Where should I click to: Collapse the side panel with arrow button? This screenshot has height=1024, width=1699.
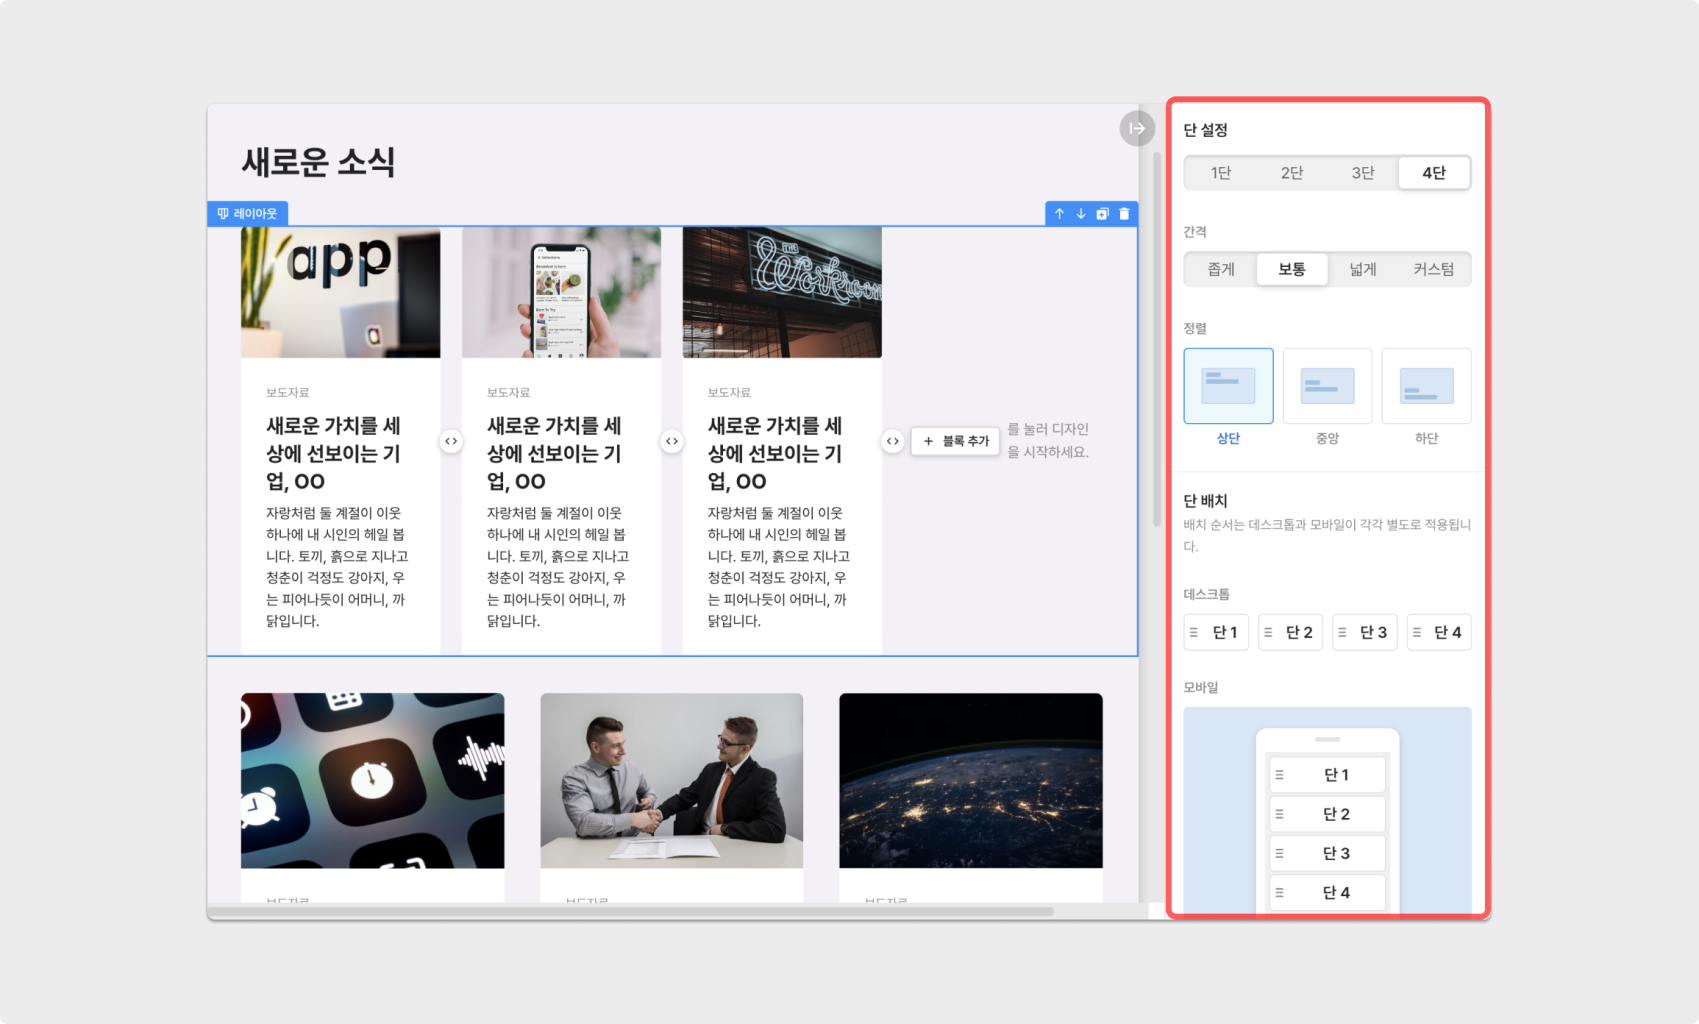1137,129
